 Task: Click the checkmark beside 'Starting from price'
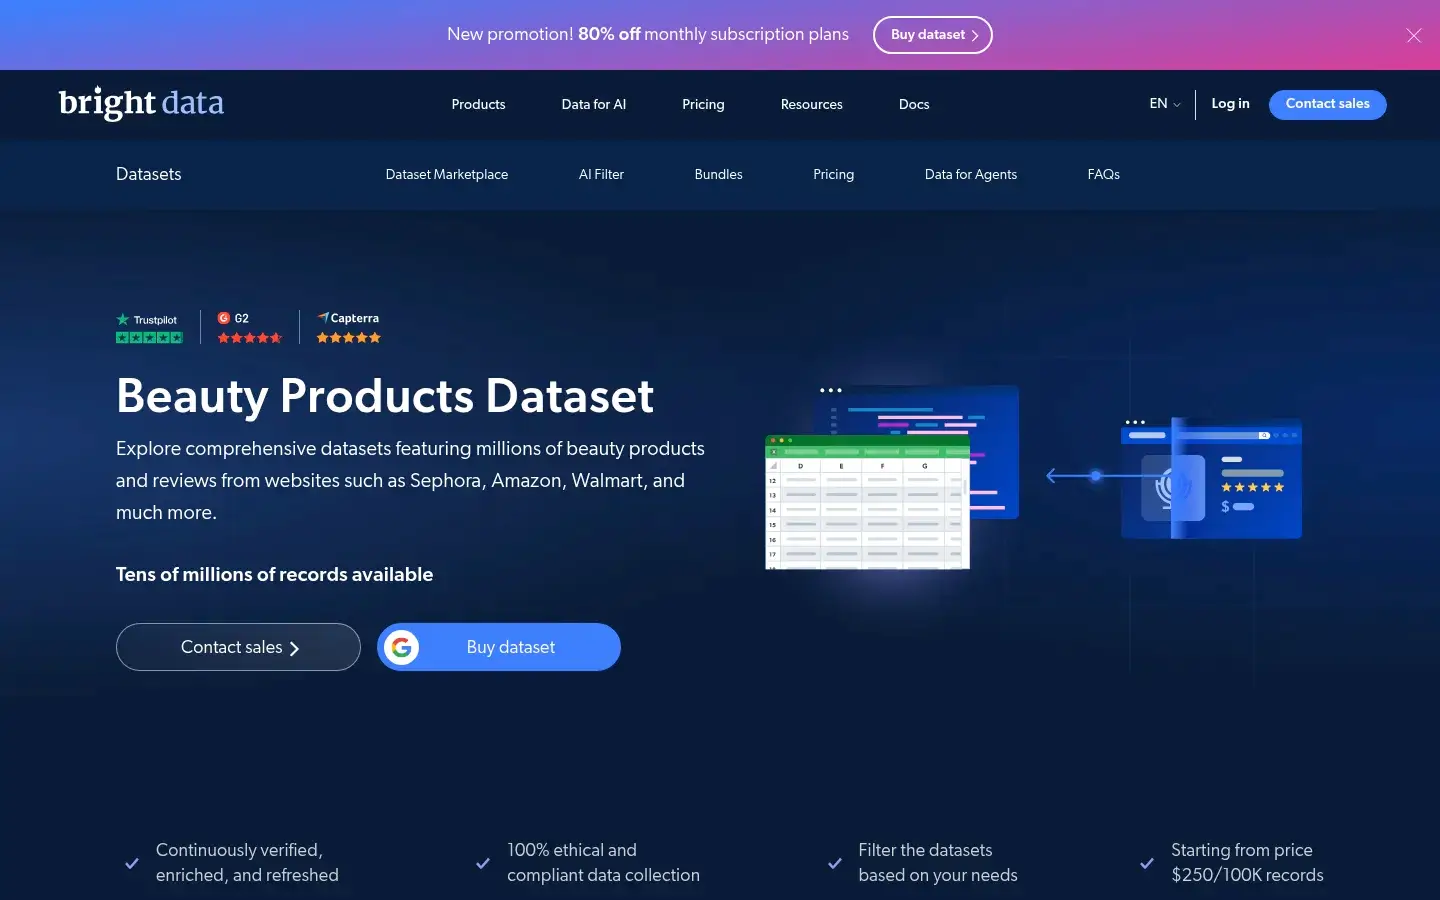[x=1147, y=863]
